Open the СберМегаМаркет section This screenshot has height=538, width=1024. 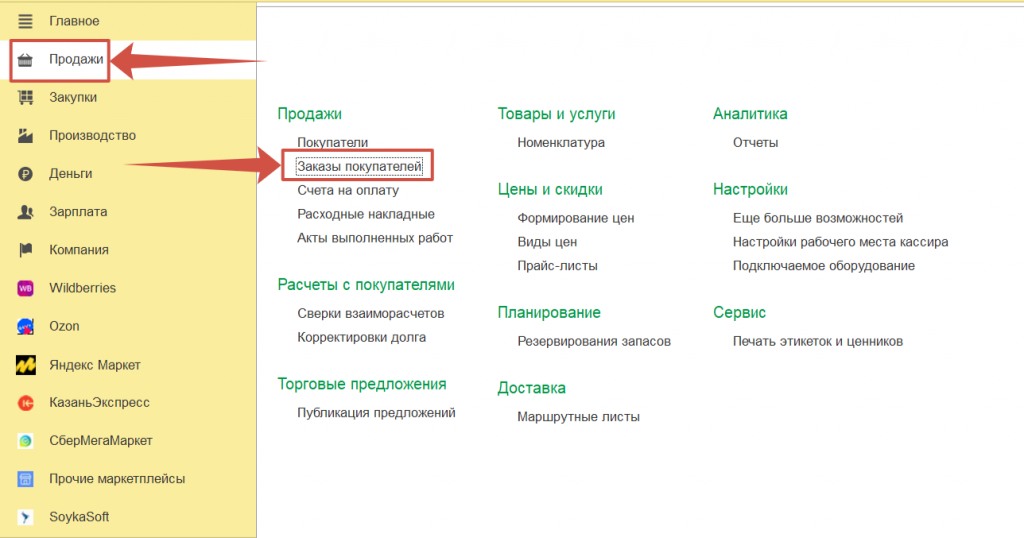pos(100,441)
